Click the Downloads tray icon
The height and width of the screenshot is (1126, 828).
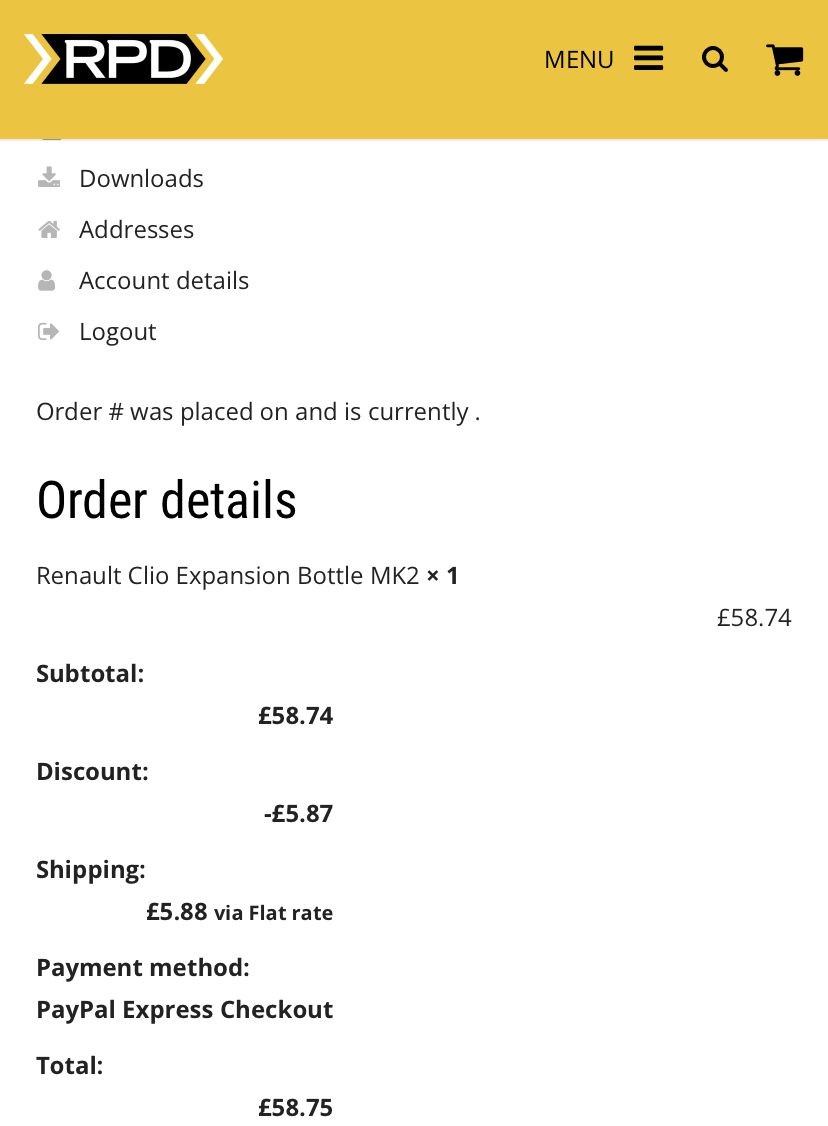[49, 177]
